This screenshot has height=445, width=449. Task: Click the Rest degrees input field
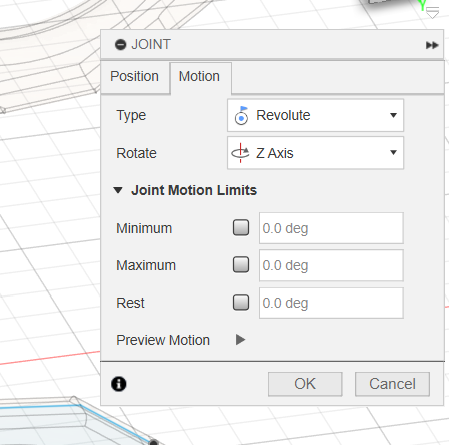[331, 303]
